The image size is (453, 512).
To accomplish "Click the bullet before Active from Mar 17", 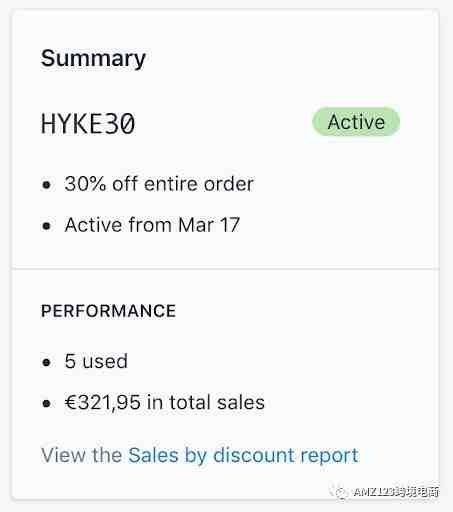I will click(x=47, y=226).
